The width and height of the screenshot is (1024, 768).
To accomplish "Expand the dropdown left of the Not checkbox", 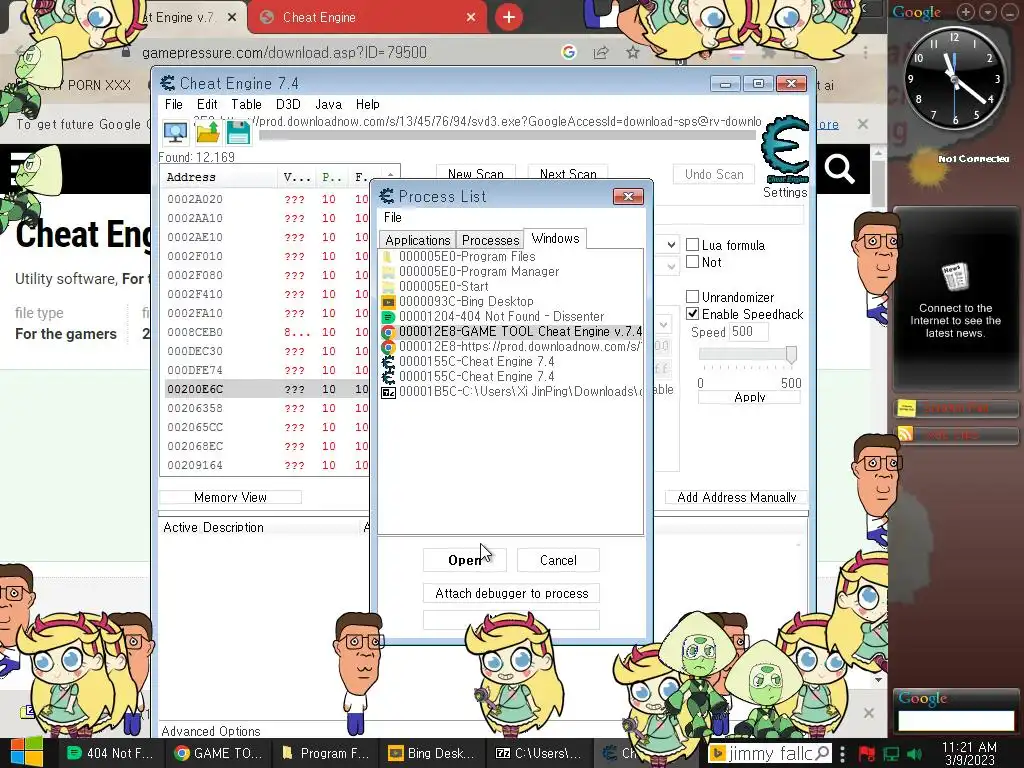I will pyautogui.click(x=671, y=266).
